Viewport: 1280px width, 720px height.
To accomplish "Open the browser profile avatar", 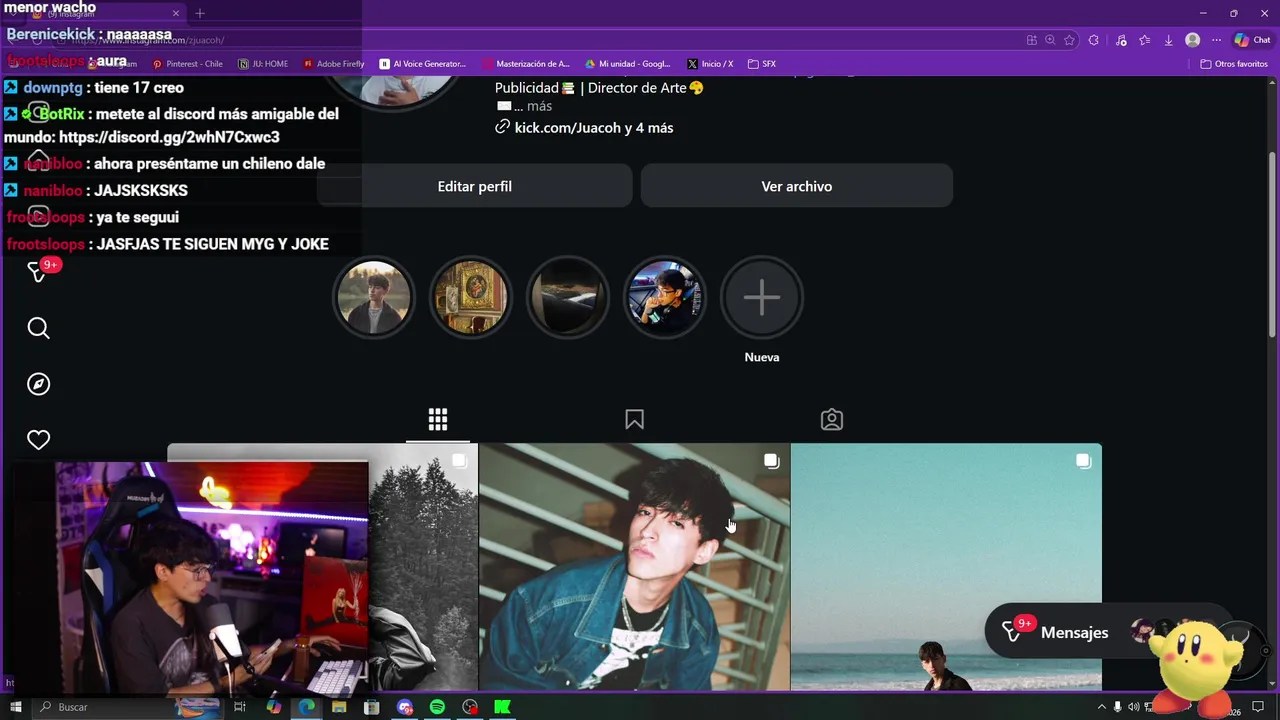I will [x=1192, y=40].
